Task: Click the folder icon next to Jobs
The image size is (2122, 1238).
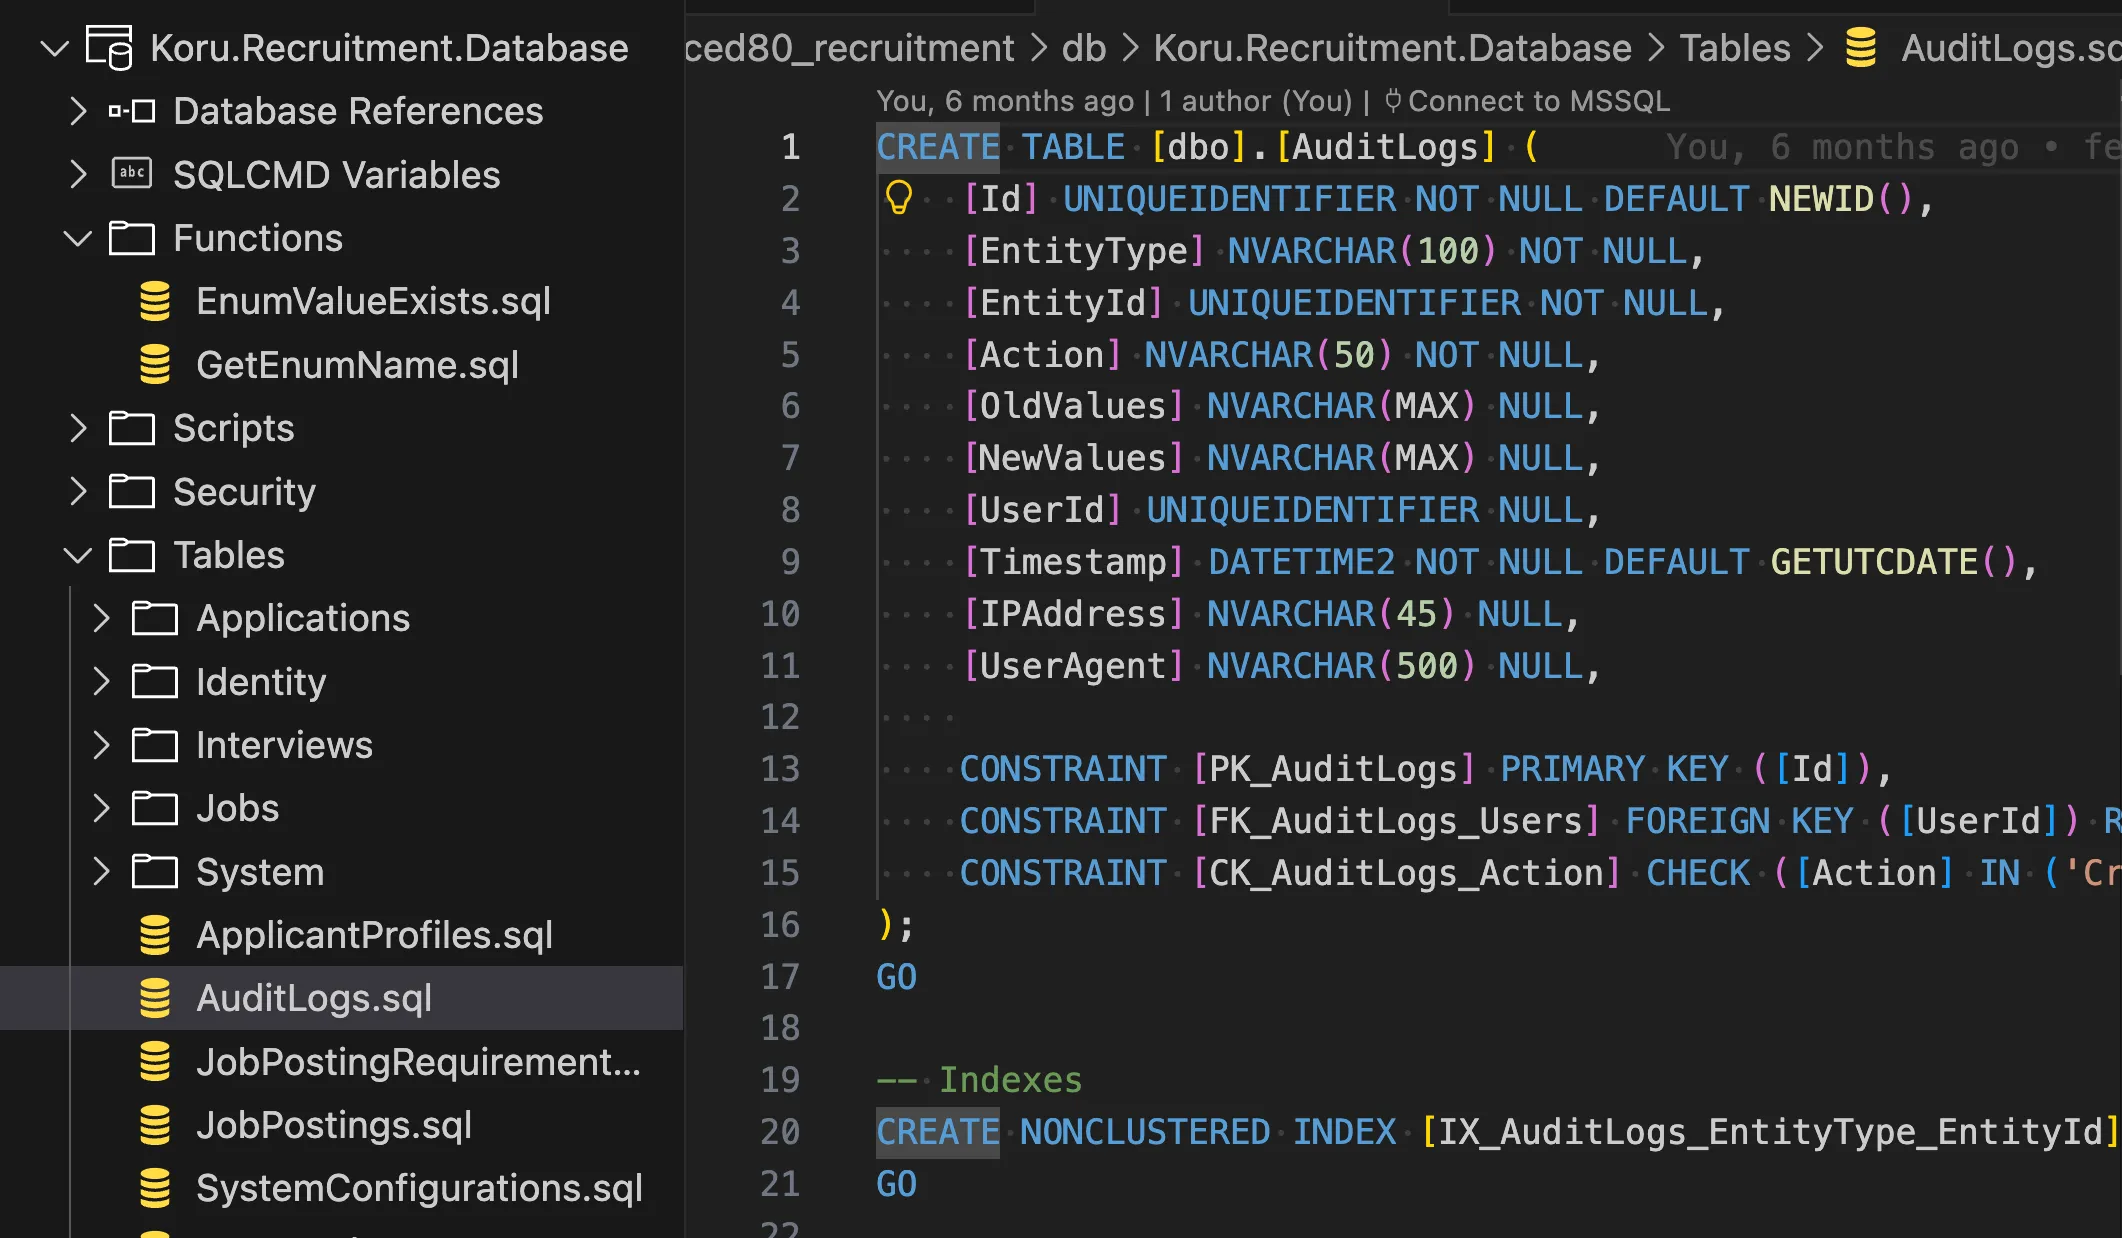Action: (153, 808)
